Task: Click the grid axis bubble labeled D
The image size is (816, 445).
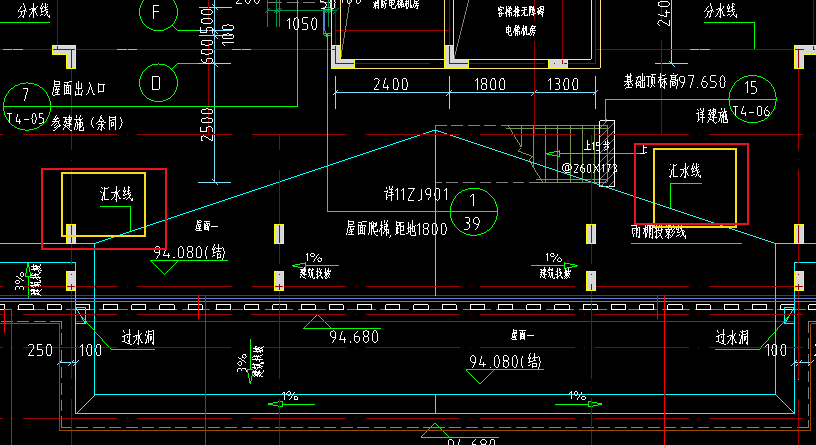Action: coord(158,83)
